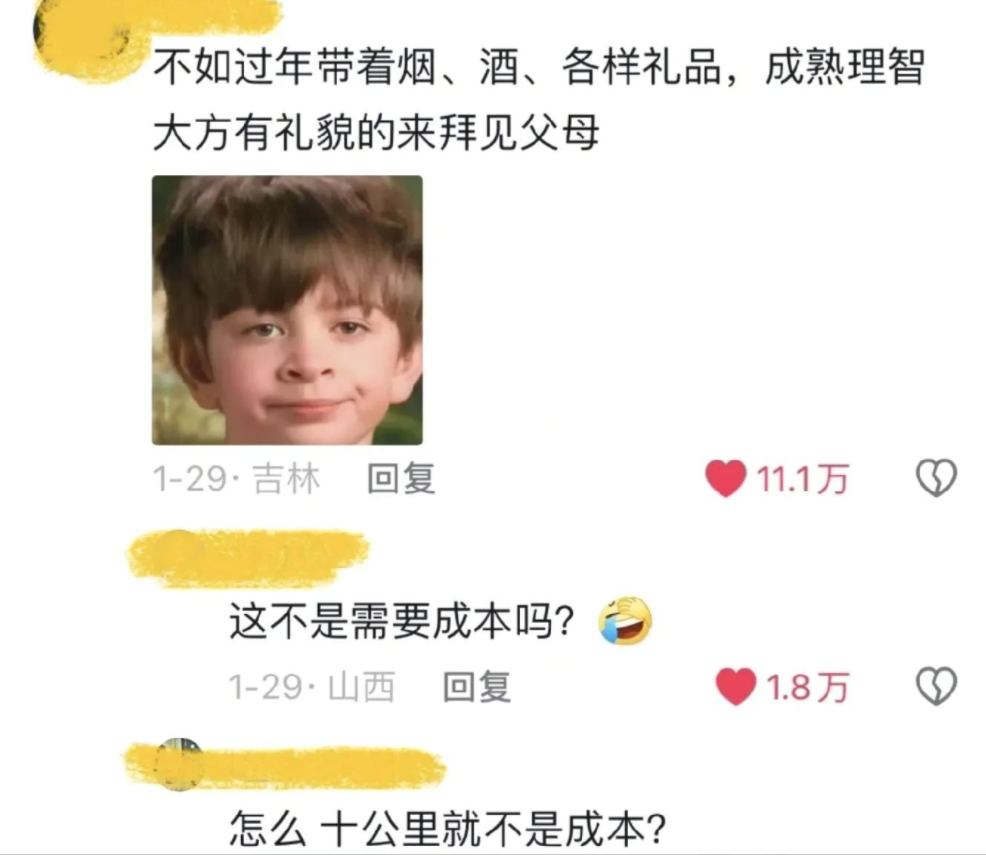
Task: Open the boy meme image attachment
Action: tap(287, 311)
